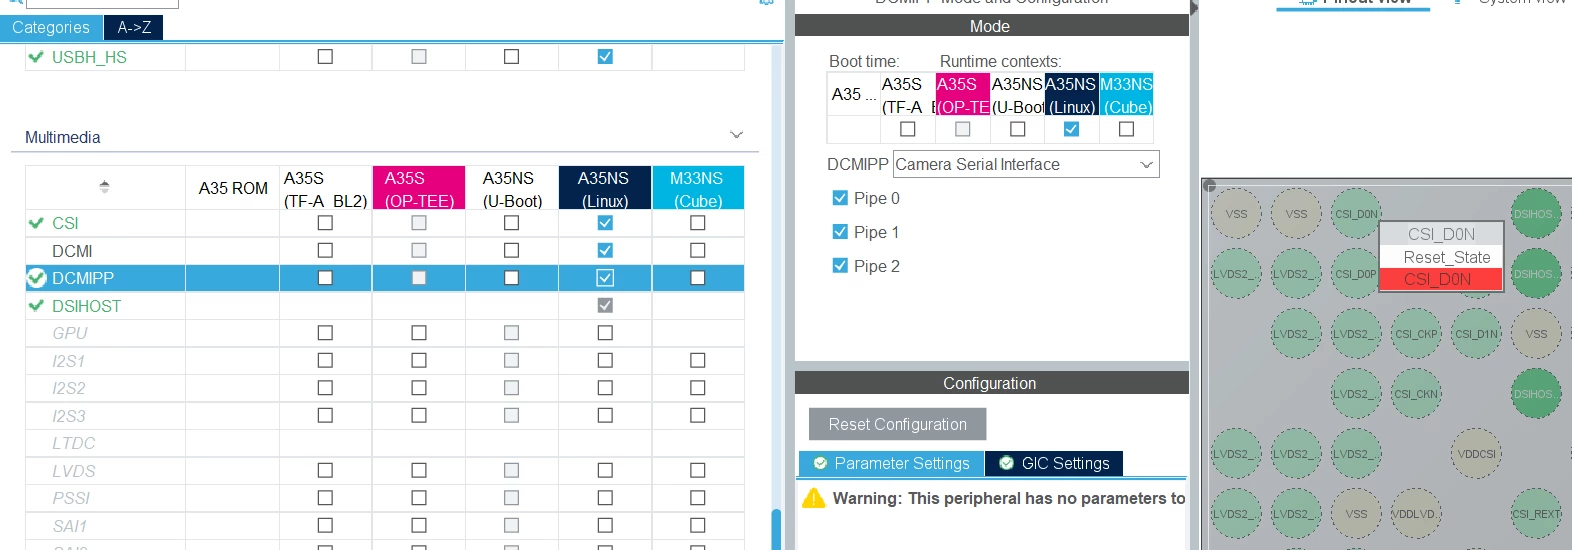Select the DSIHOST peripheral

(86, 306)
